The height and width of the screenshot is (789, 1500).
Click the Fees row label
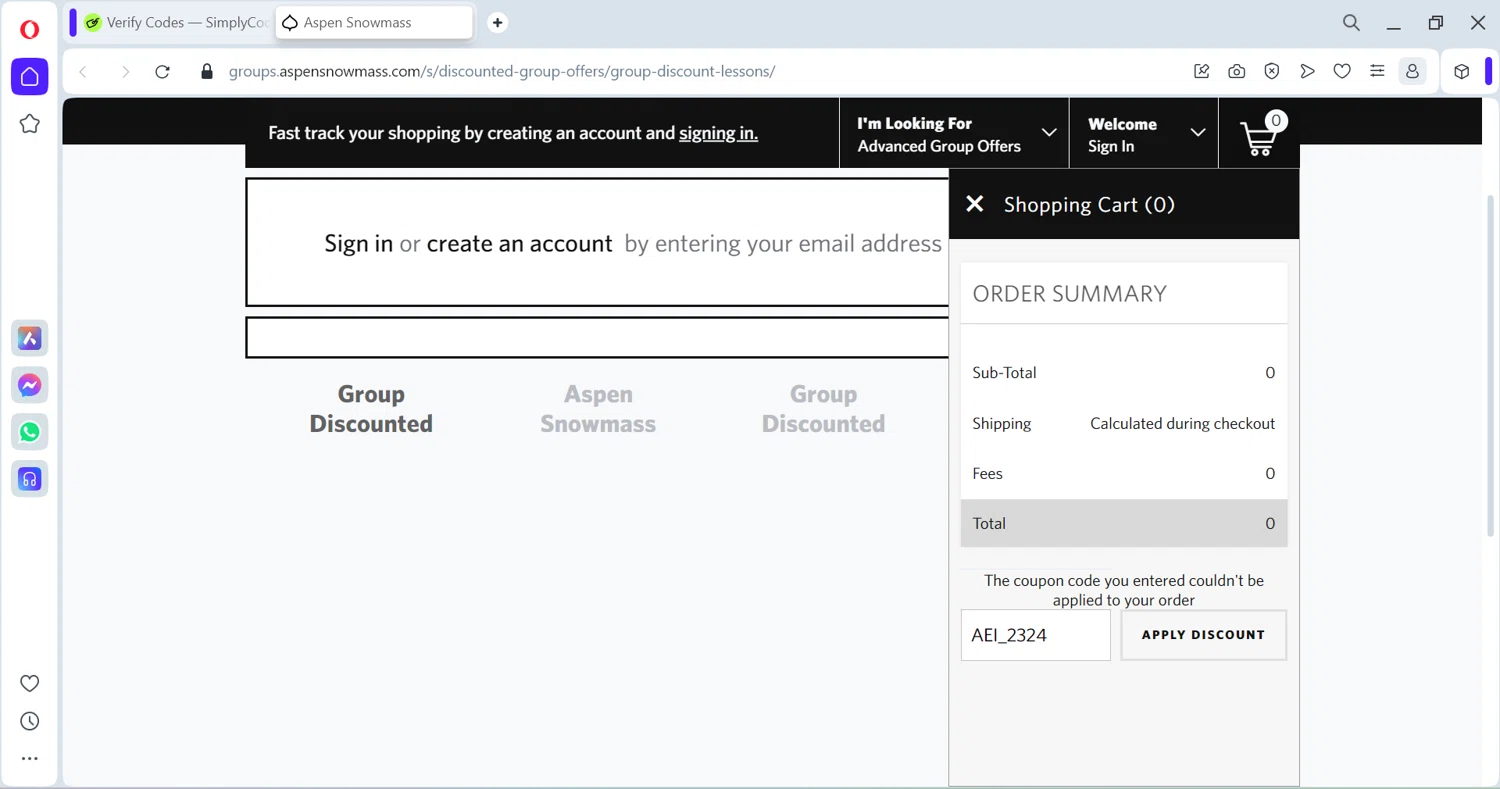pos(987,473)
